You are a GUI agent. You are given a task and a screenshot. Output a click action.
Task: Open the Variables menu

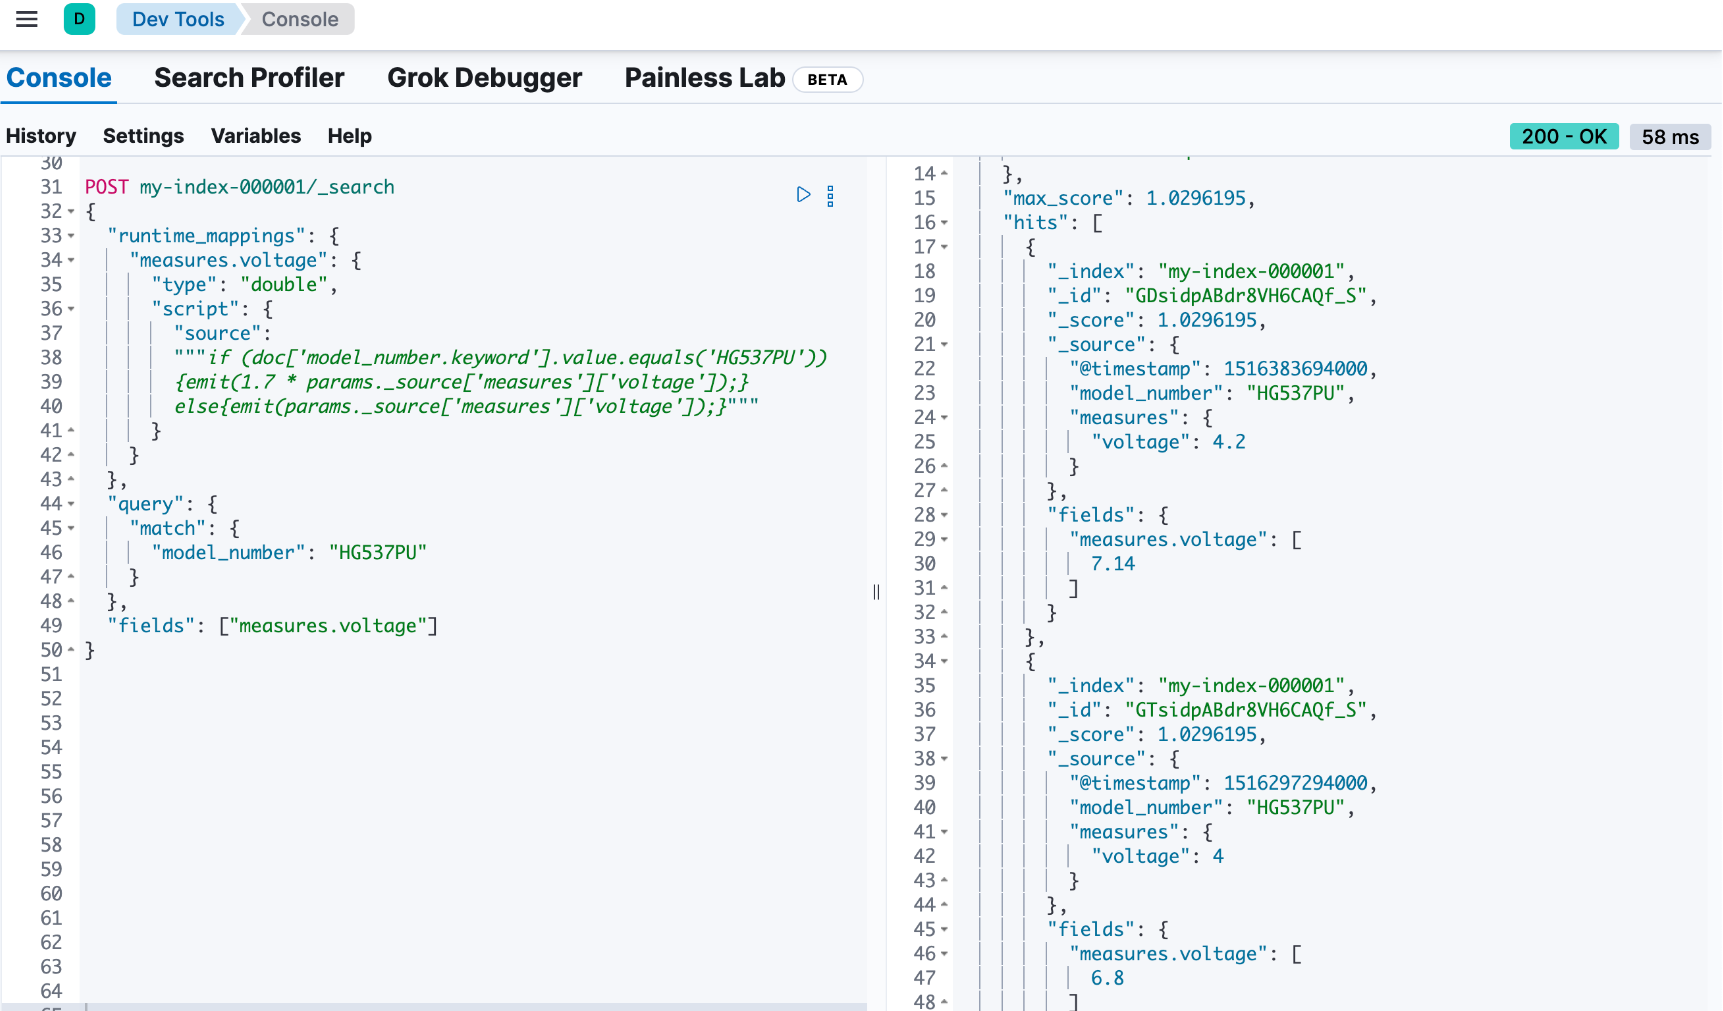click(255, 136)
